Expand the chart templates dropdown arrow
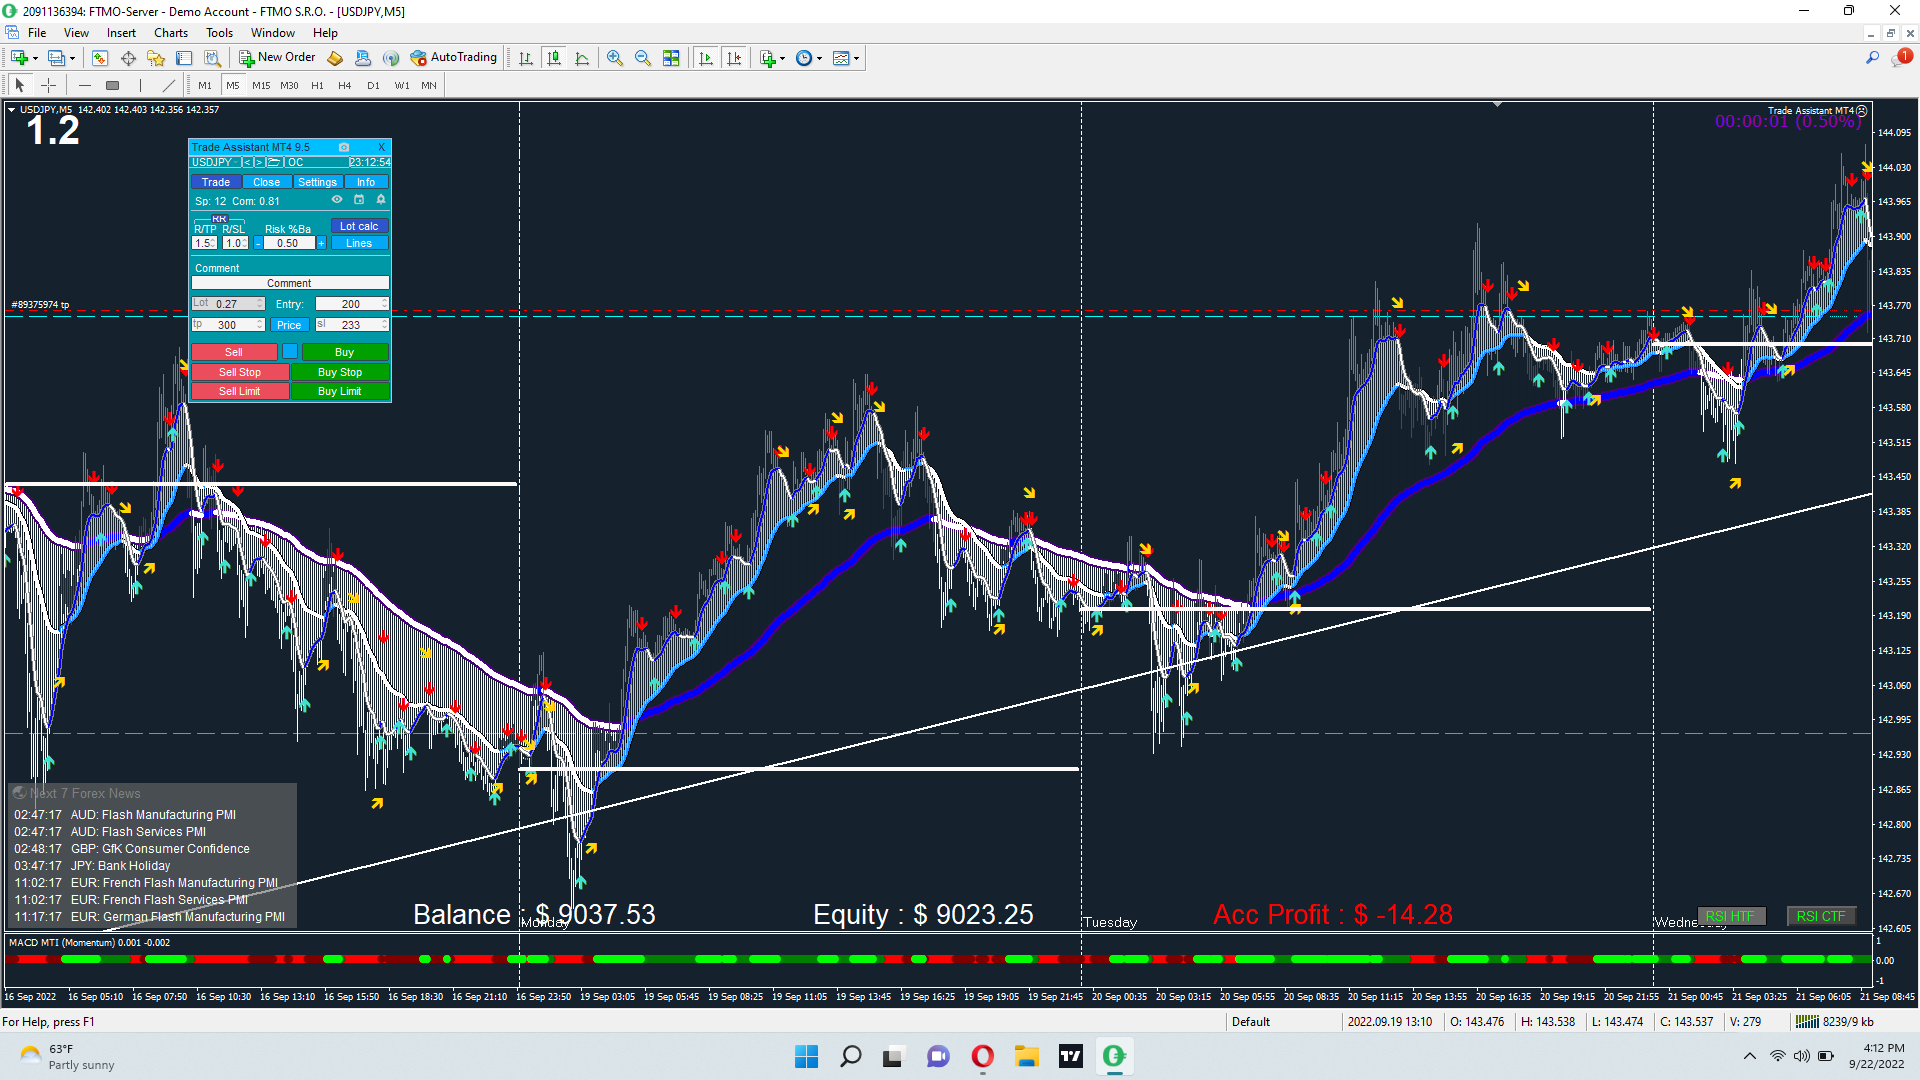 coord(857,58)
